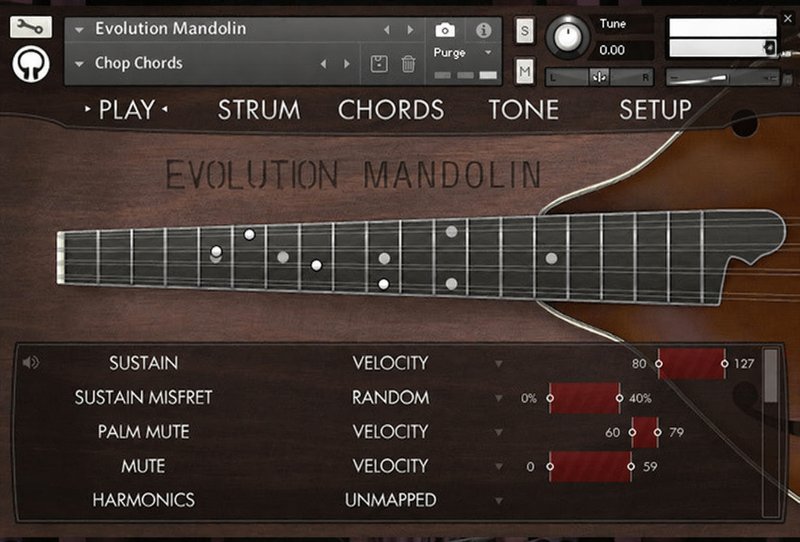Close the instrument with the X button
Viewport: 800px width, 542px height.
coord(788,19)
